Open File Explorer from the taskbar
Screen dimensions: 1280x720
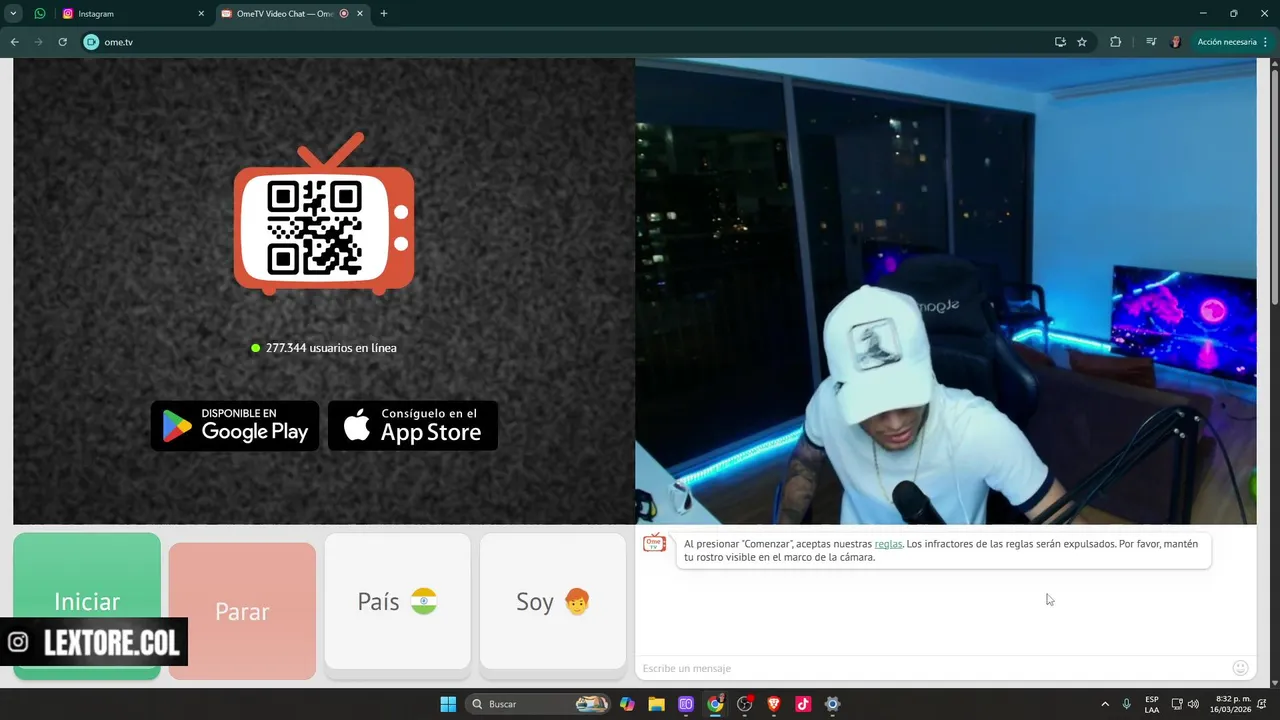coord(656,704)
